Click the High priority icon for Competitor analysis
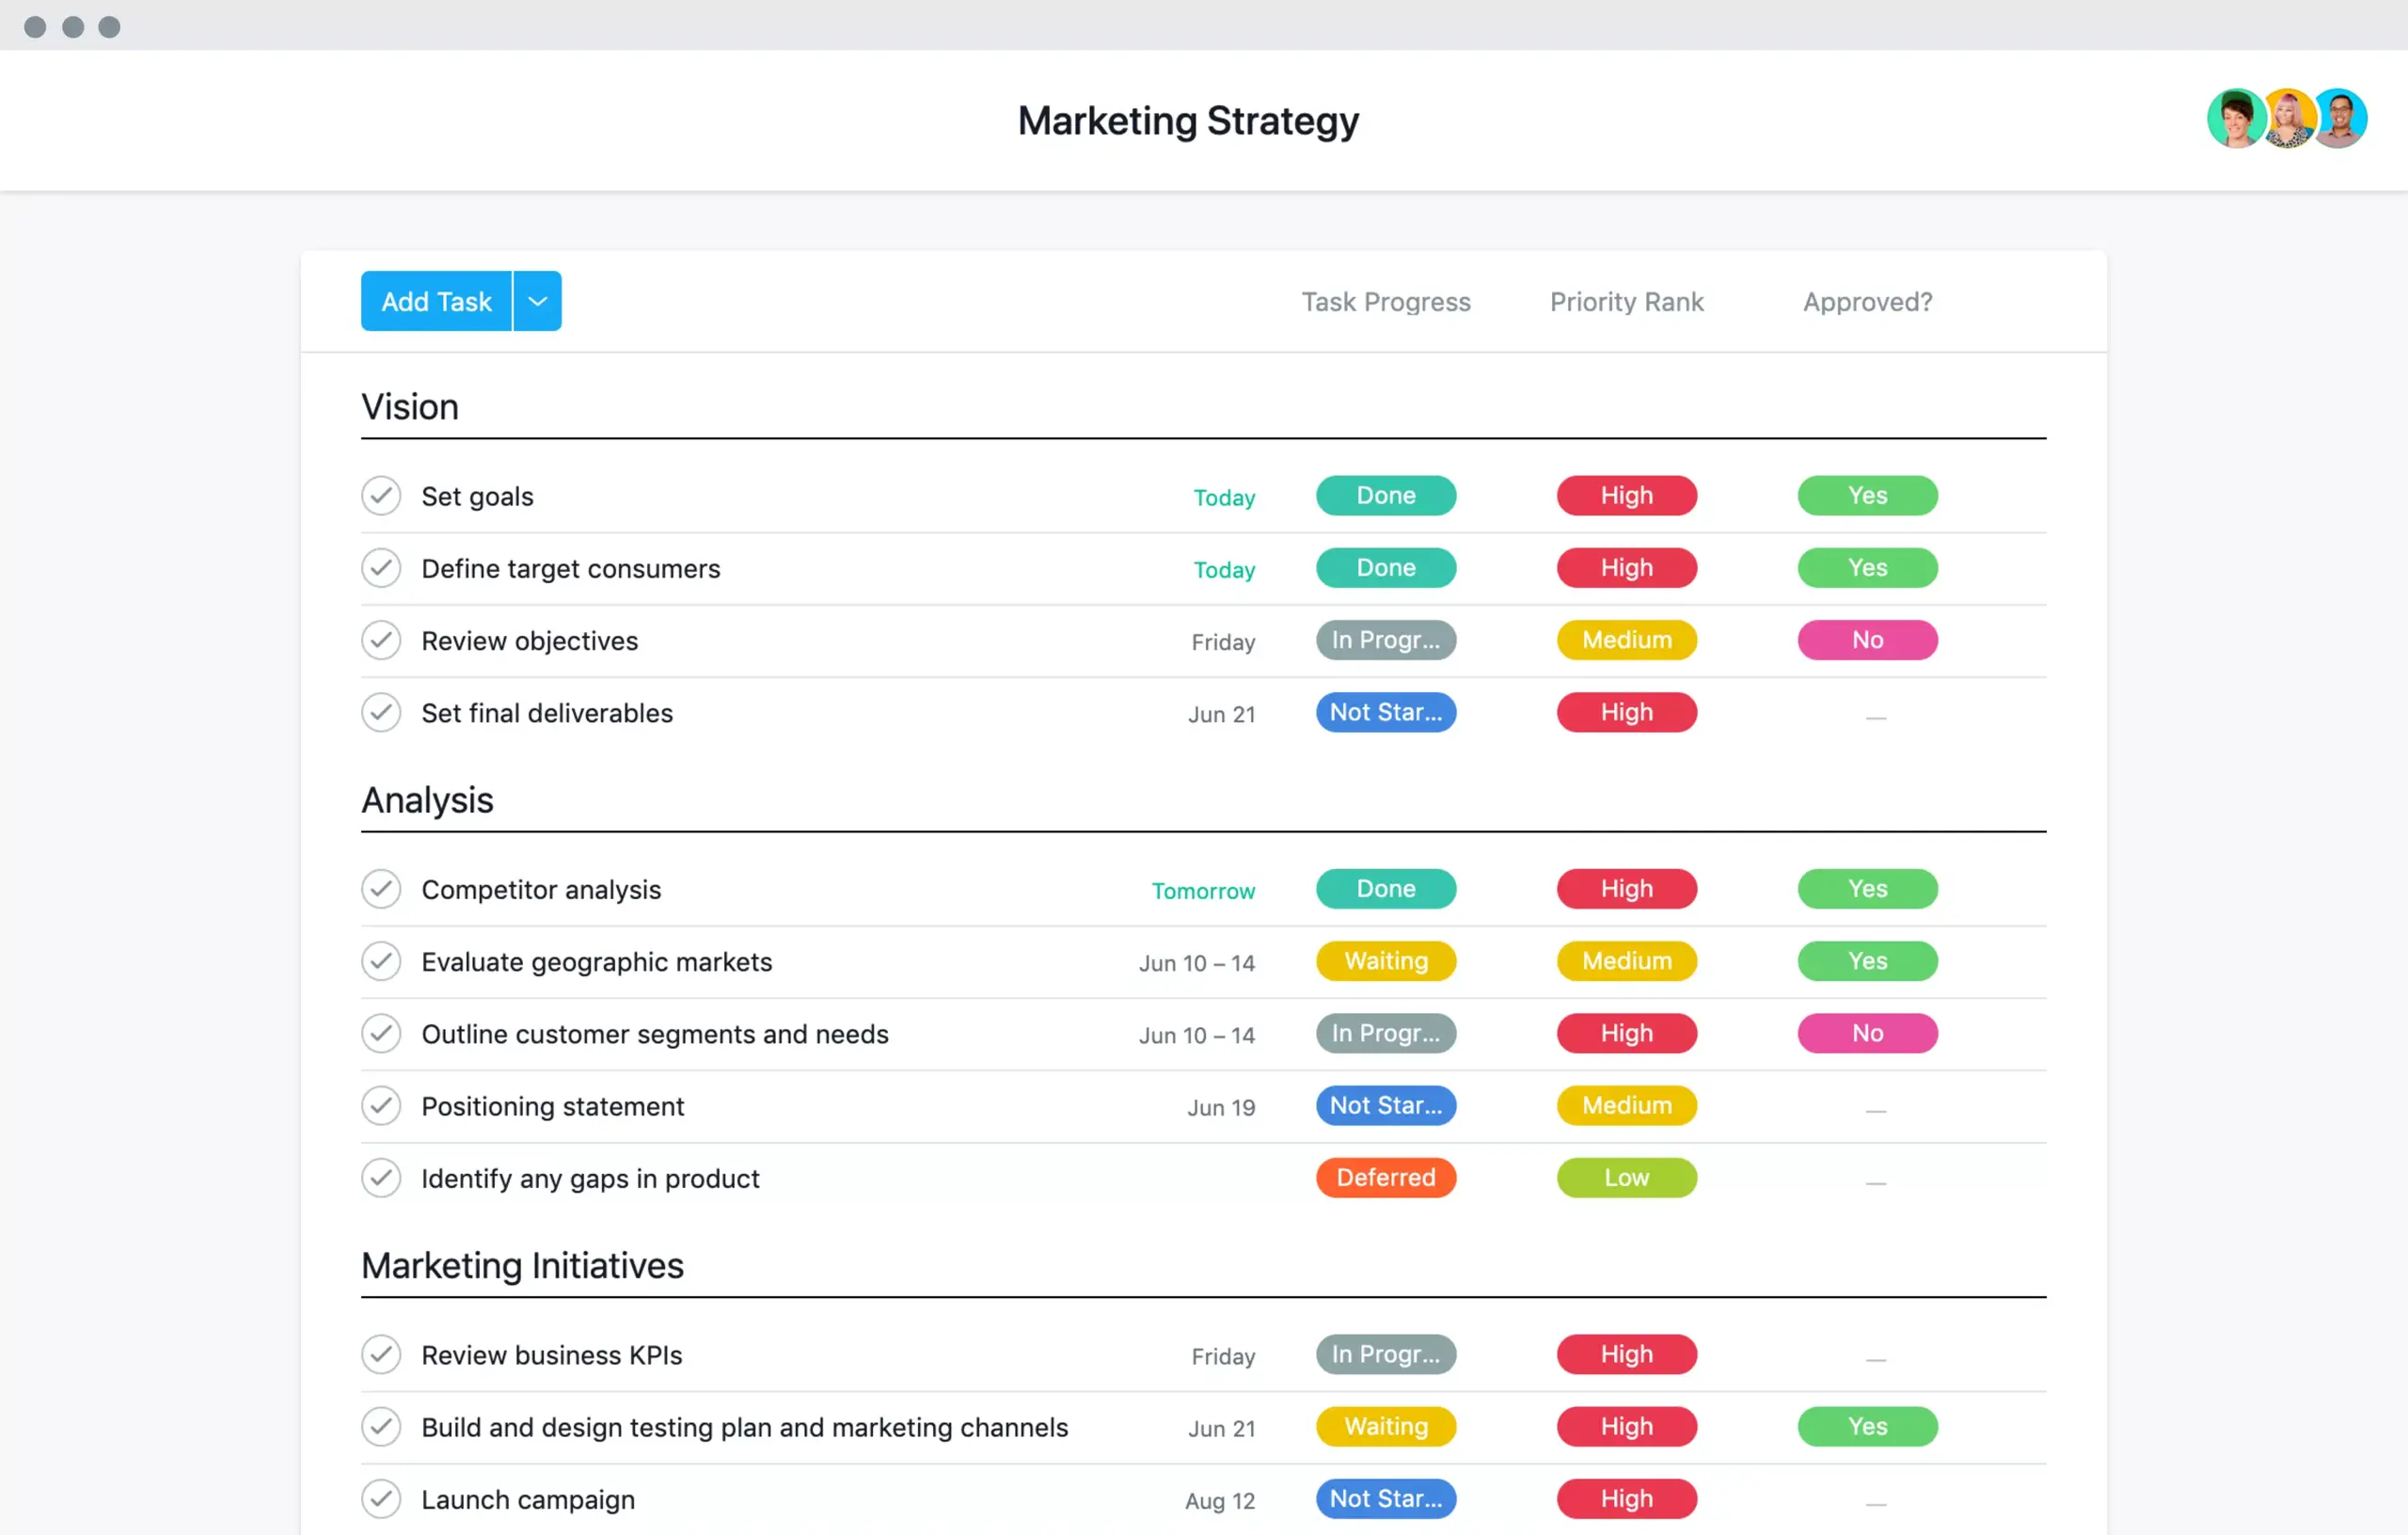The height and width of the screenshot is (1535, 2408). pos(1624,888)
